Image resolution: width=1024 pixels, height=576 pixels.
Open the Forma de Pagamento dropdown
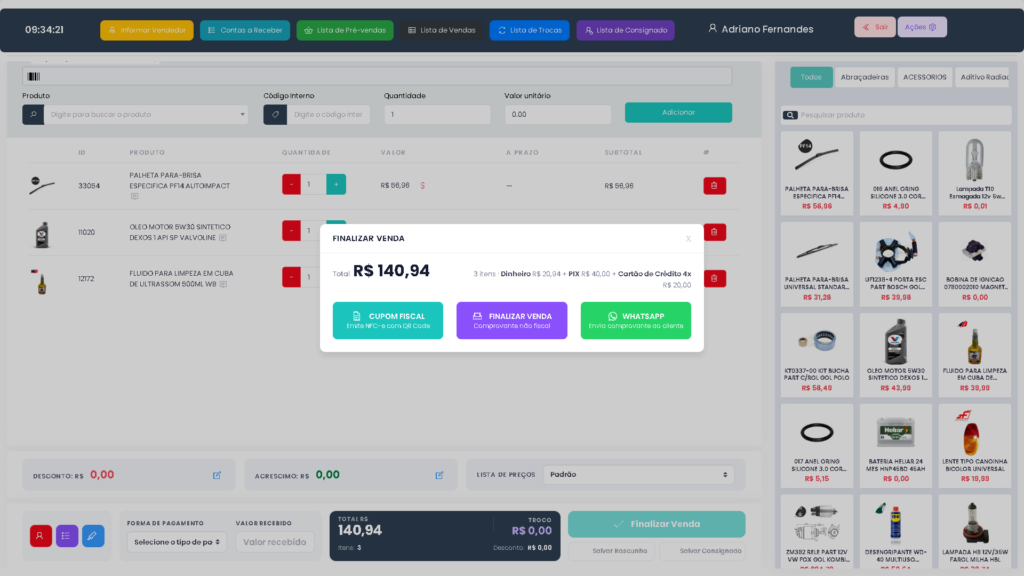click(176, 542)
